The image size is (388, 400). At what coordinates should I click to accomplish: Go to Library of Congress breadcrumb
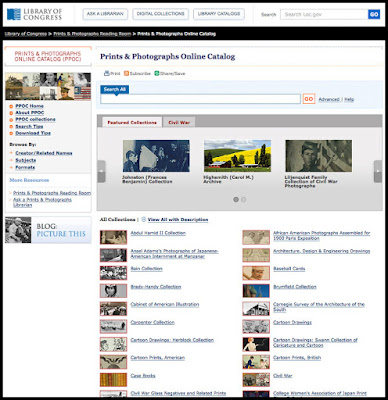[x=26, y=34]
